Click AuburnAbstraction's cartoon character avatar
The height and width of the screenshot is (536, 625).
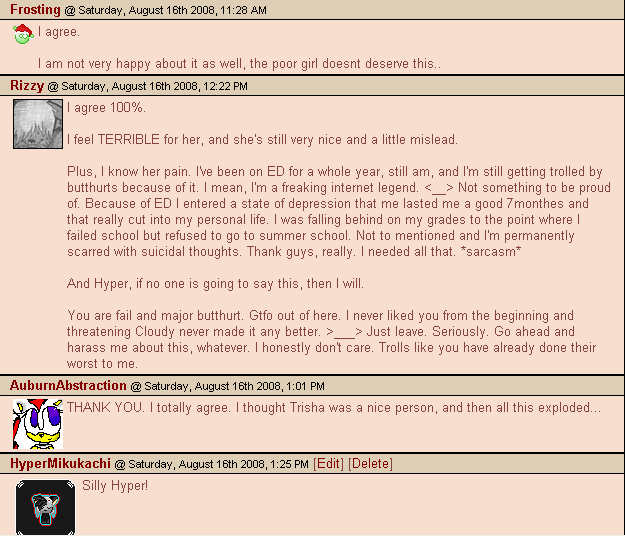click(38, 424)
